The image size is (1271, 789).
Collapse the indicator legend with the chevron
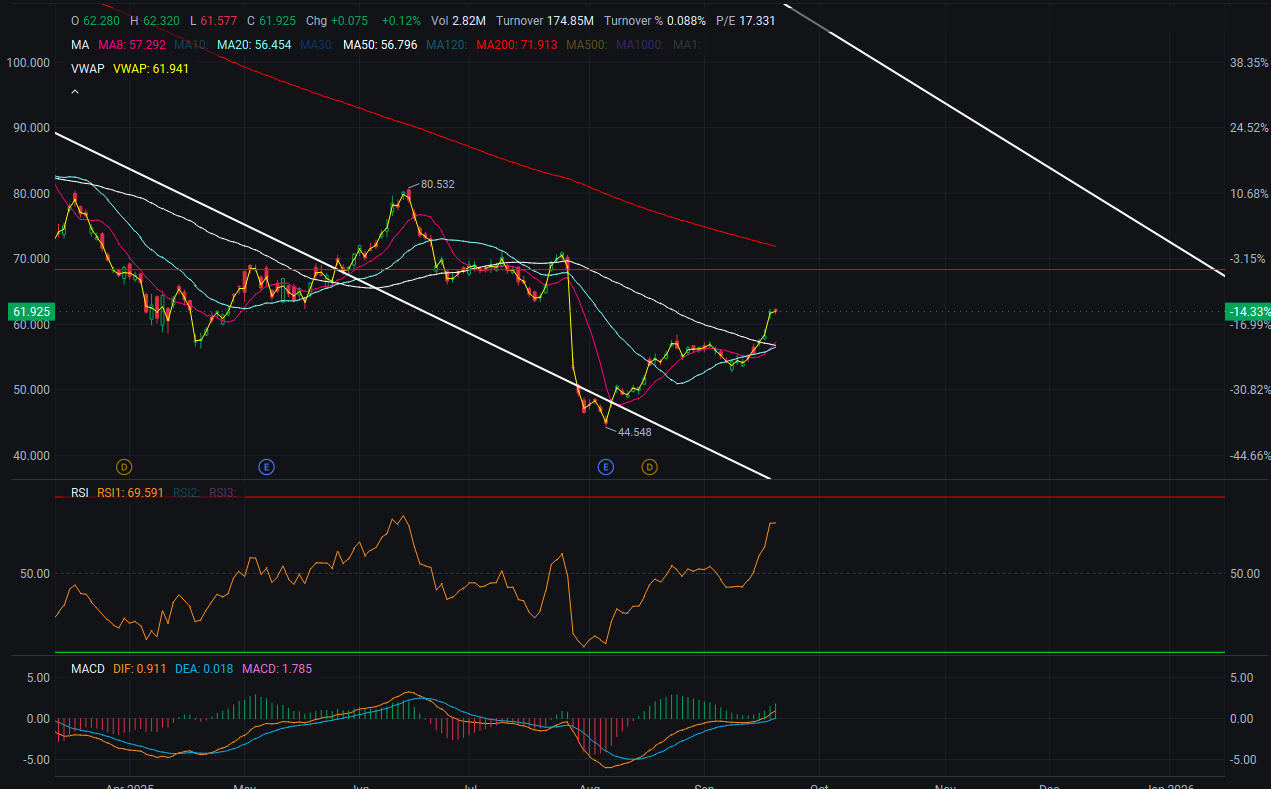coord(75,92)
